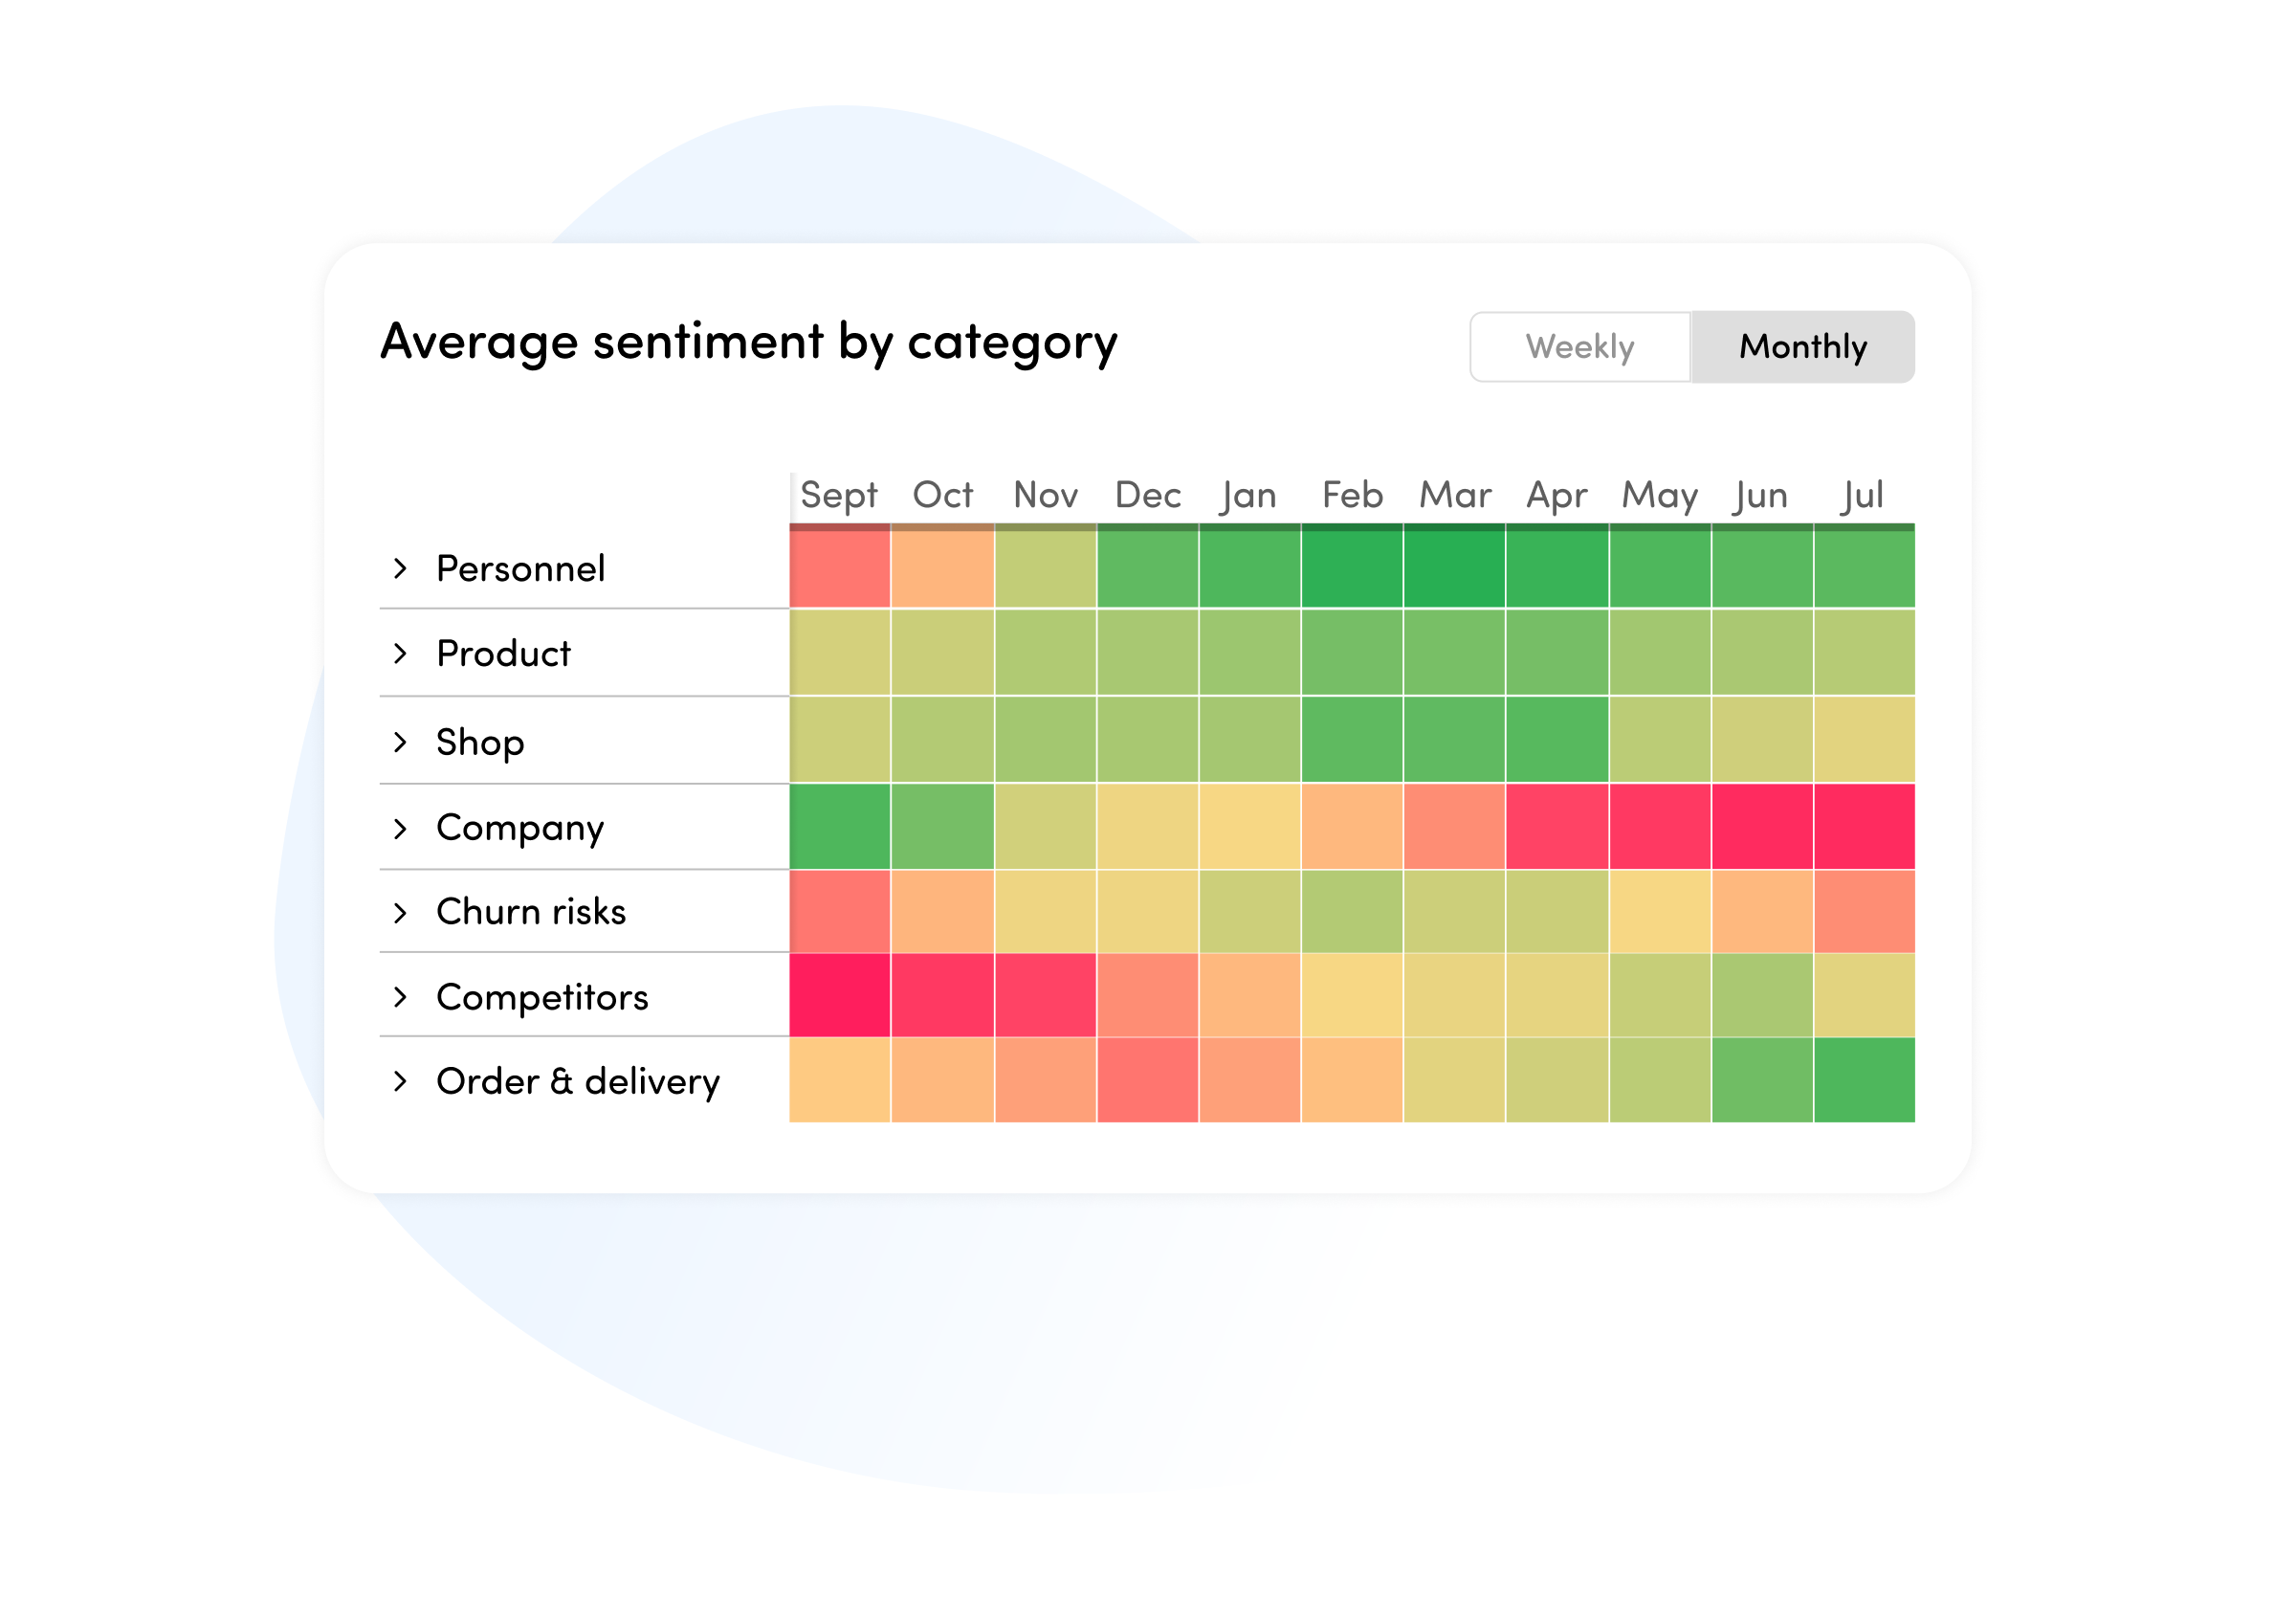Screen dimensions: 2296x1598
Task: Click the Average sentiment by category title
Action: [748, 342]
